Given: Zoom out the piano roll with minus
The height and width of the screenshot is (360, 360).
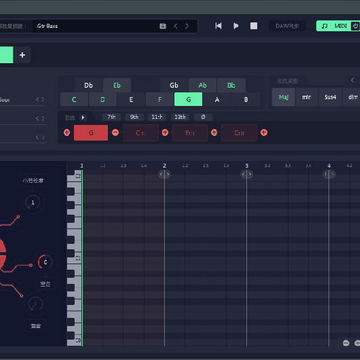Looking at the screenshot, I should tap(346, 343).
